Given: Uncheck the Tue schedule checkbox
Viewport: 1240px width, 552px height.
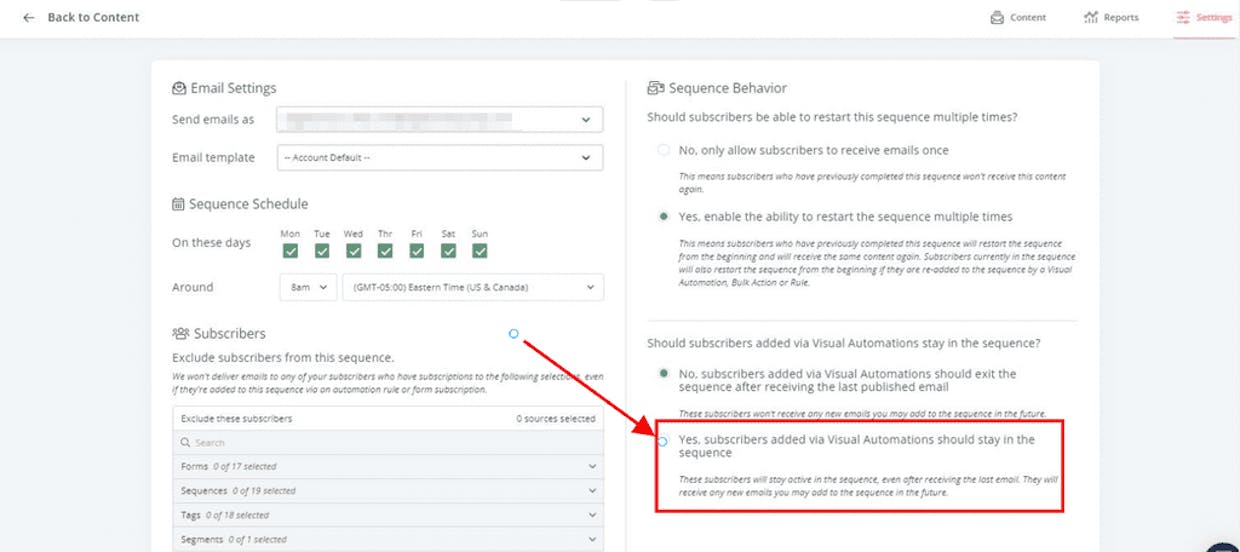Looking at the screenshot, I should click(322, 251).
